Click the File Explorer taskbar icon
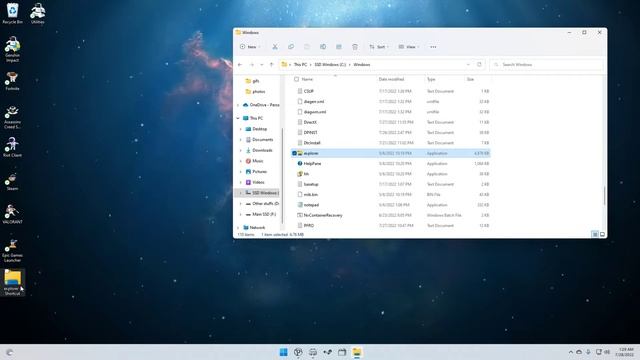This screenshot has width=640, height=360. 357,352
